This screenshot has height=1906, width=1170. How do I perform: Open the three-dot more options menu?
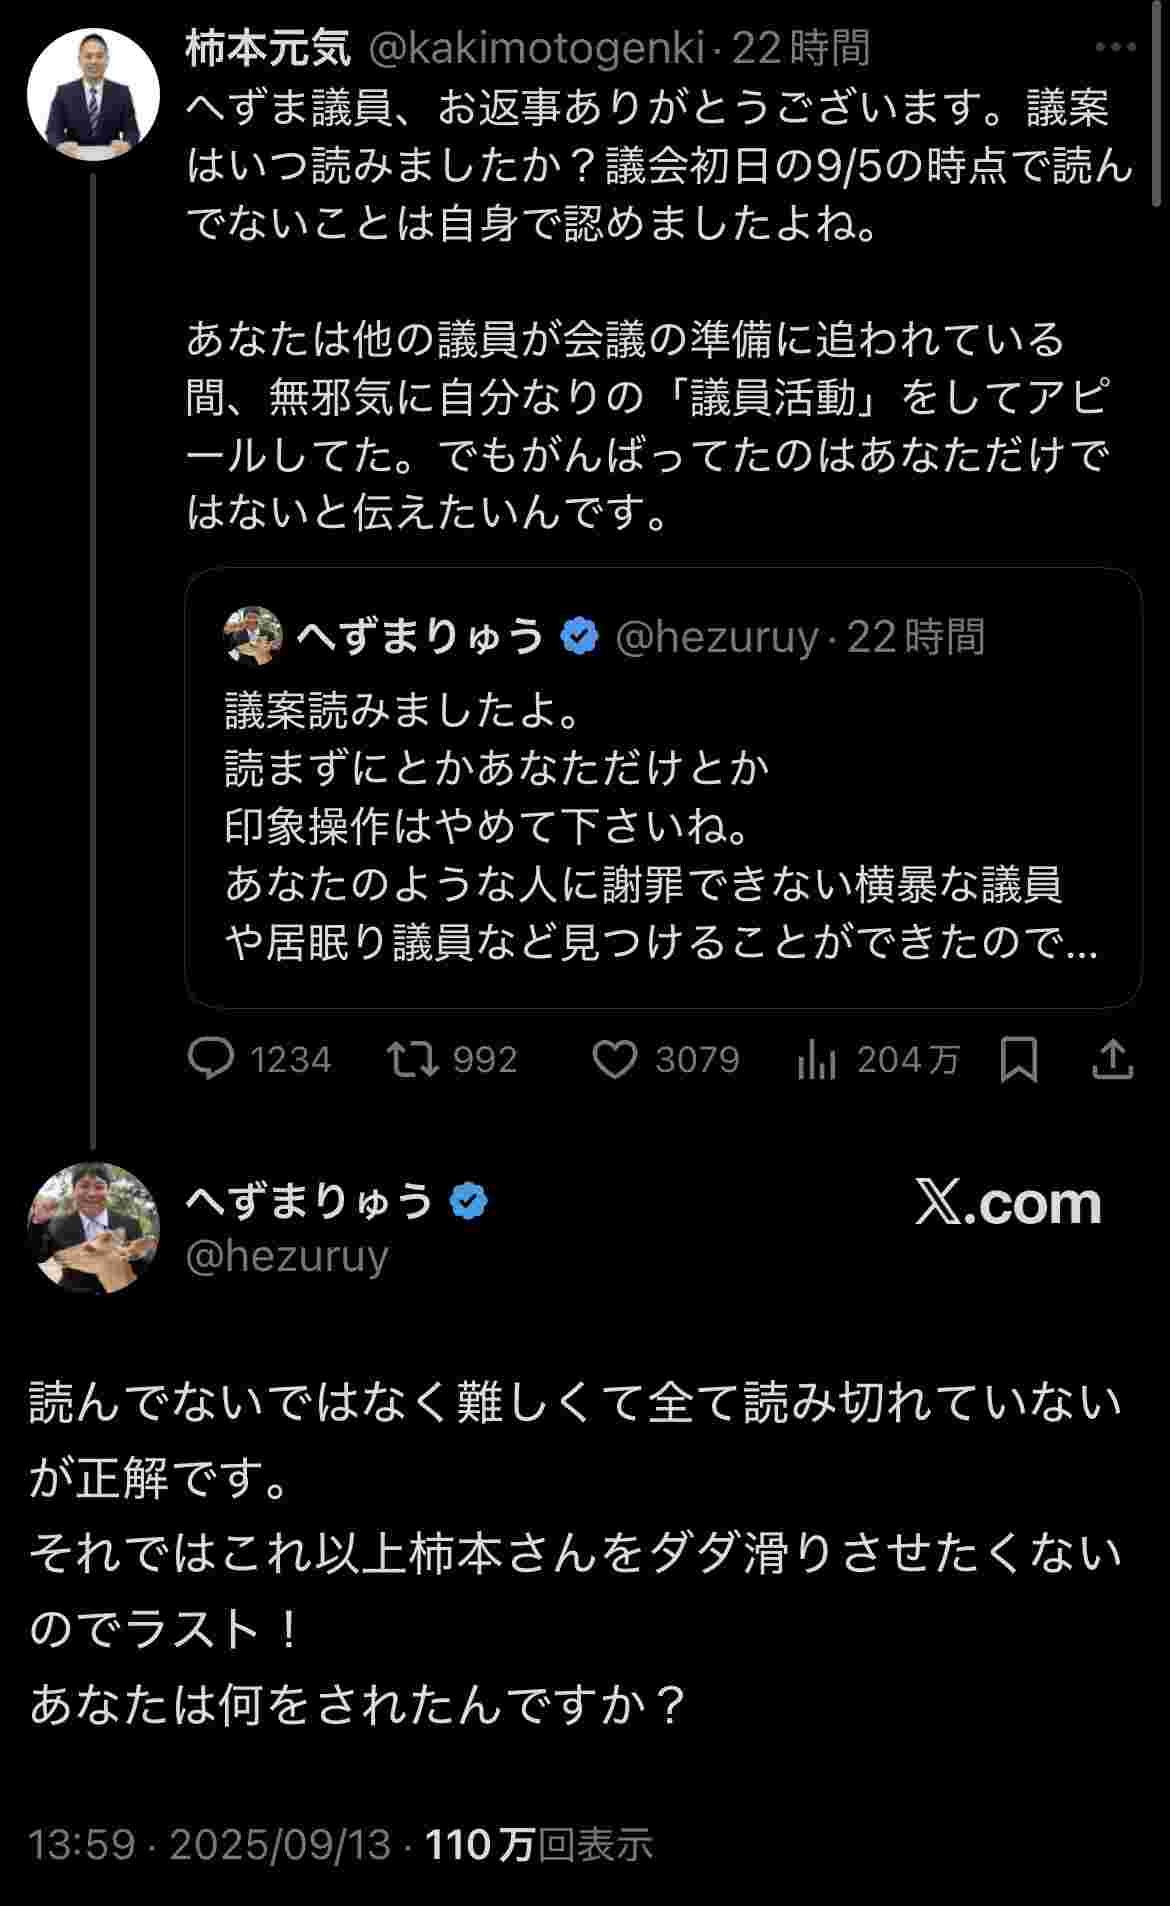[1115, 47]
